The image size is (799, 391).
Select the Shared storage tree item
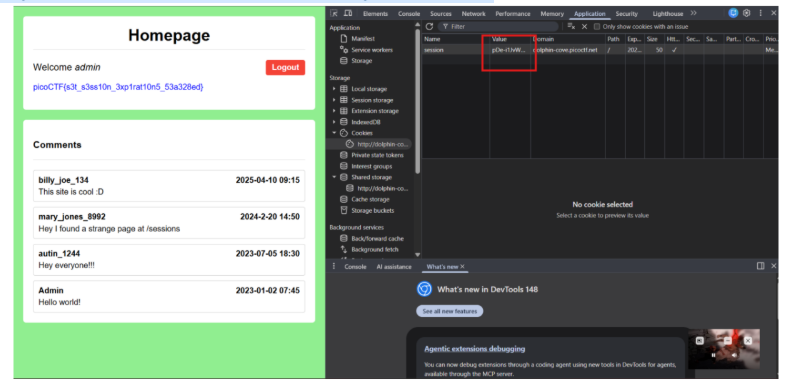click(371, 177)
